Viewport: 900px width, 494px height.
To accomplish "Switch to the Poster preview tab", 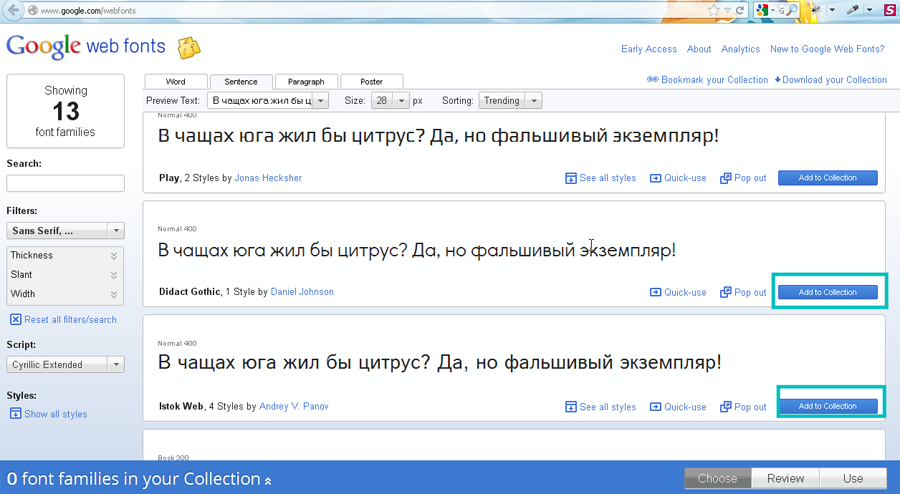I will pyautogui.click(x=371, y=81).
